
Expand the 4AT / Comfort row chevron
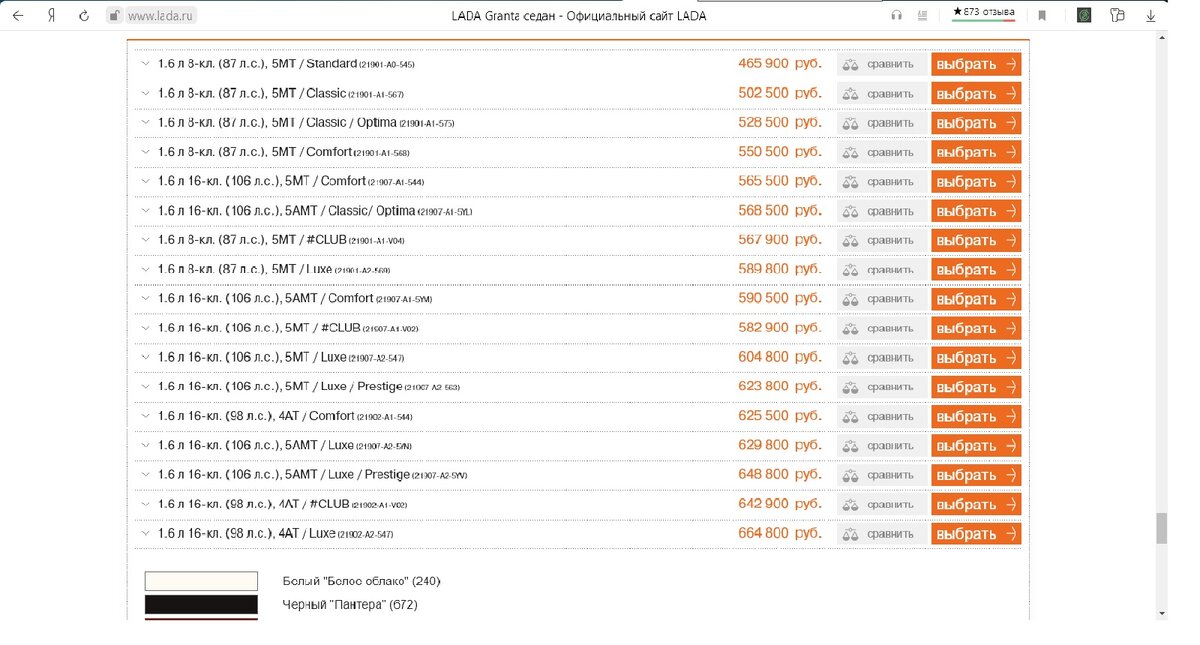click(145, 416)
